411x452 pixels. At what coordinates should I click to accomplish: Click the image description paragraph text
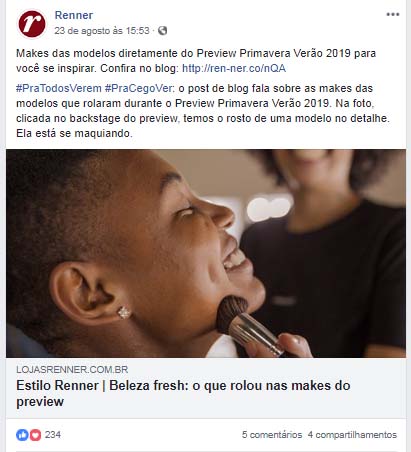(x=203, y=111)
